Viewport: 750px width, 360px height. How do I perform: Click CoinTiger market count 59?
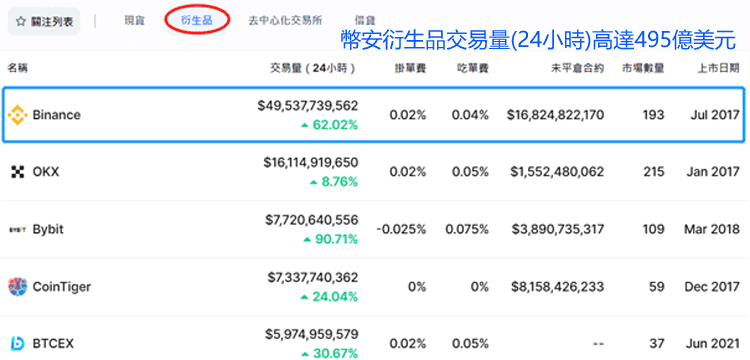point(657,287)
